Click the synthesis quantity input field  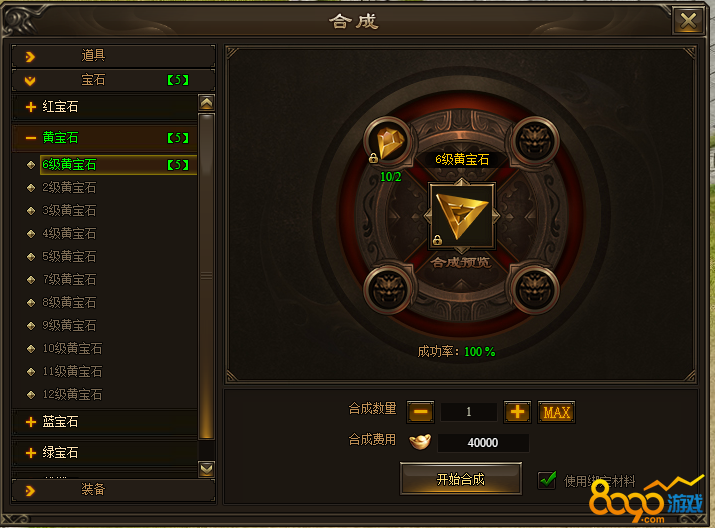[x=469, y=412]
